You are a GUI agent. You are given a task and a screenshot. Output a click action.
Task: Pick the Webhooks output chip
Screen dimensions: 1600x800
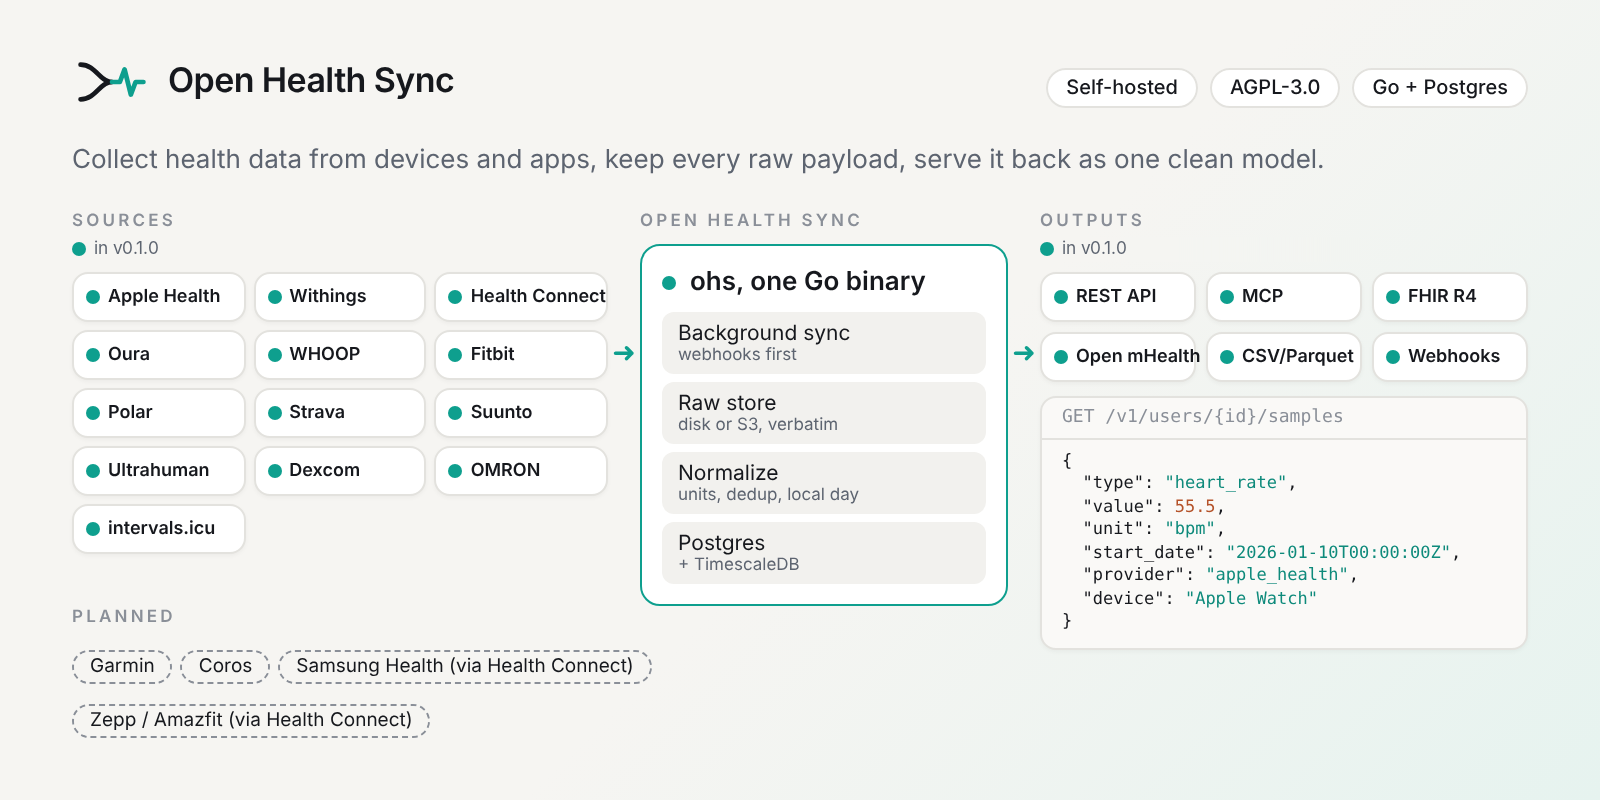click(x=1450, y=357)
